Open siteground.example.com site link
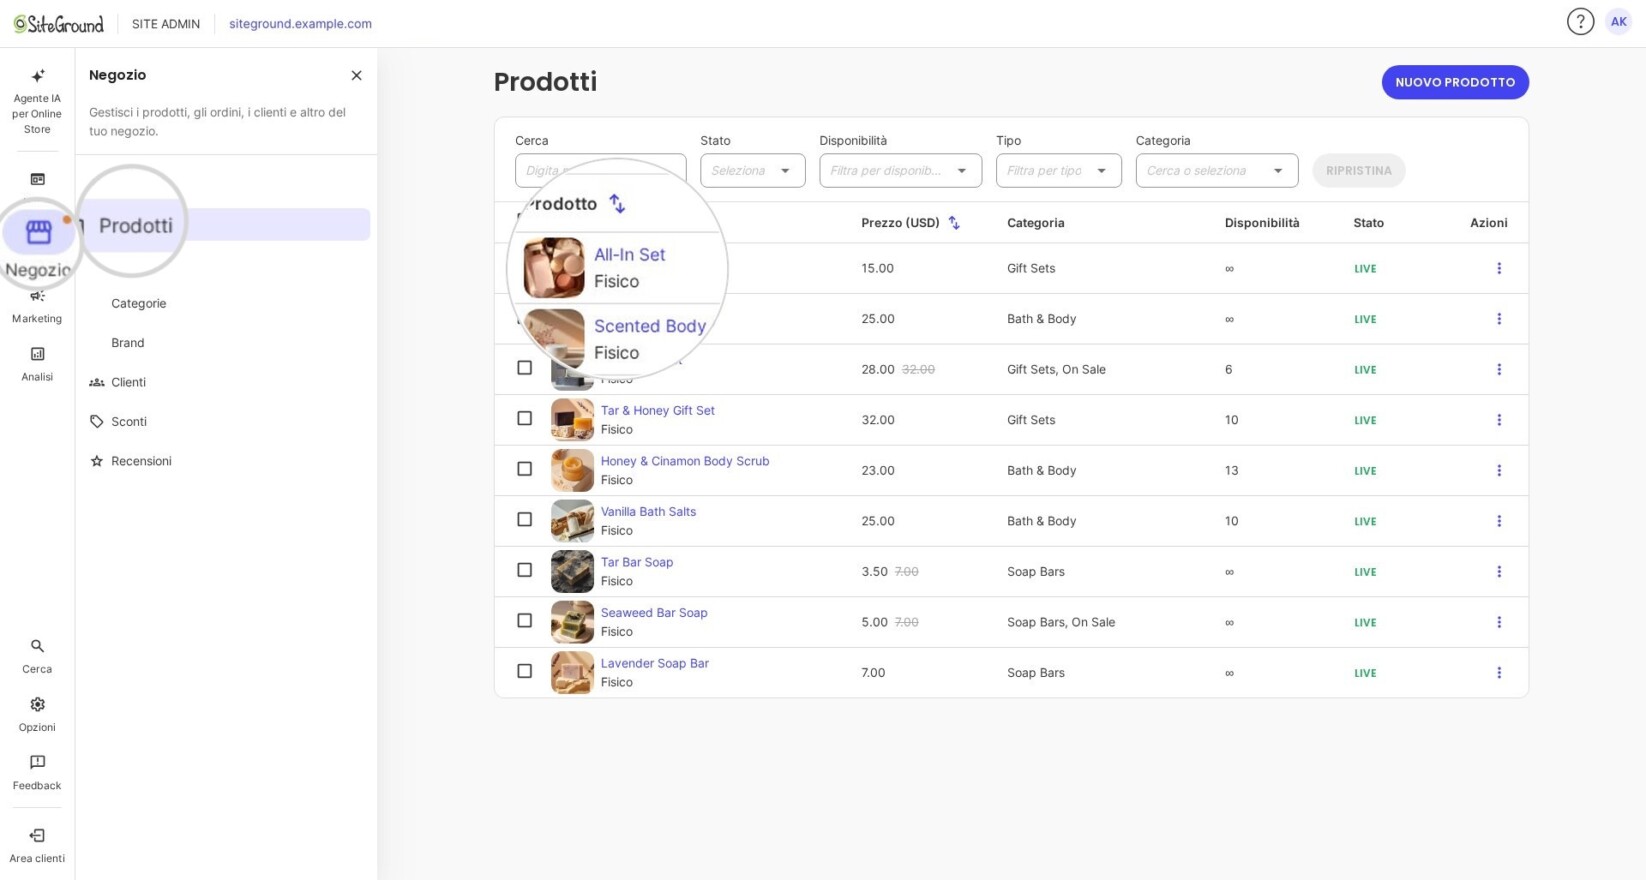The image size is (1646, 880). pos(300,24)
